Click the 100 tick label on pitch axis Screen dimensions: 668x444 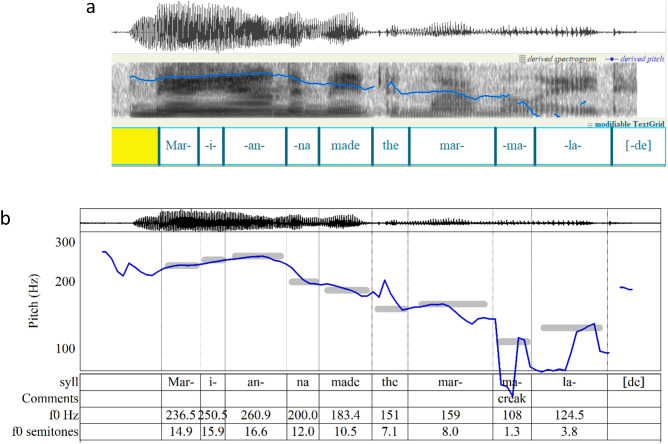[65, 349]
